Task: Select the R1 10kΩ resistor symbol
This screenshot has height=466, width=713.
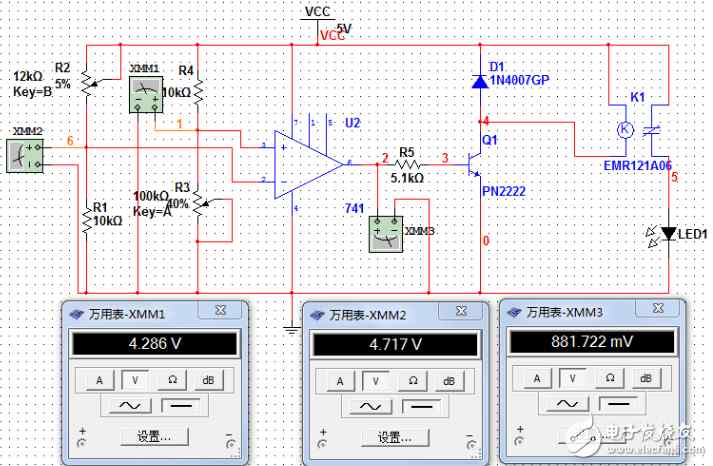Action: [x=86, y=220]
